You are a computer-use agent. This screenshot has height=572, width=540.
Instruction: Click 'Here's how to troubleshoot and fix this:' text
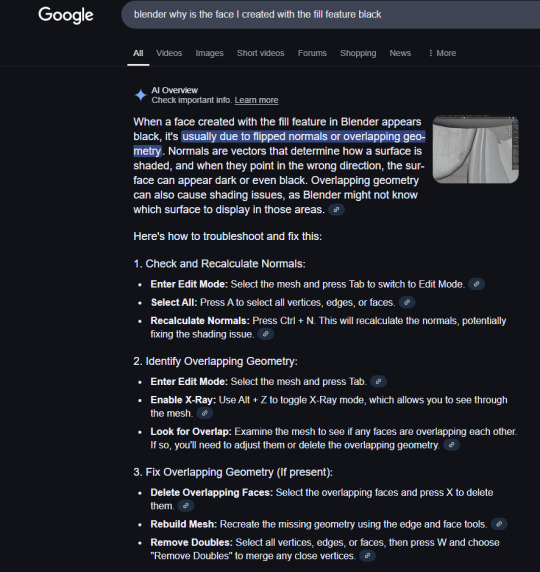[227, 236]
